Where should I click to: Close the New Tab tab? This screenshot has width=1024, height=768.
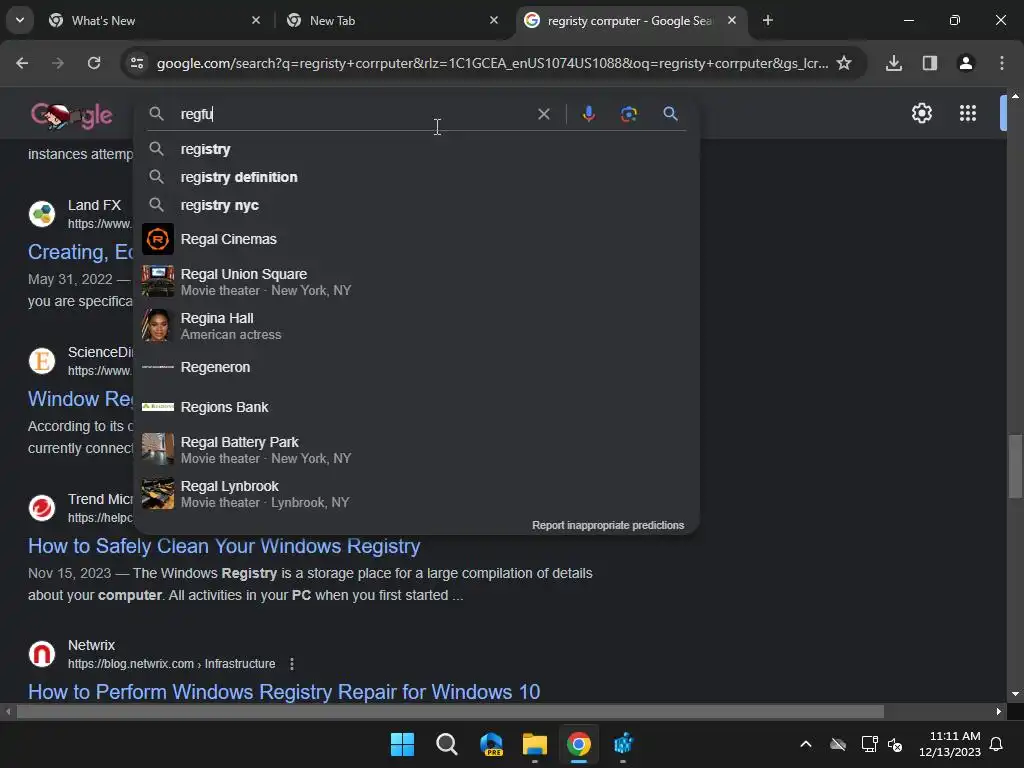(x=494, y=20)
